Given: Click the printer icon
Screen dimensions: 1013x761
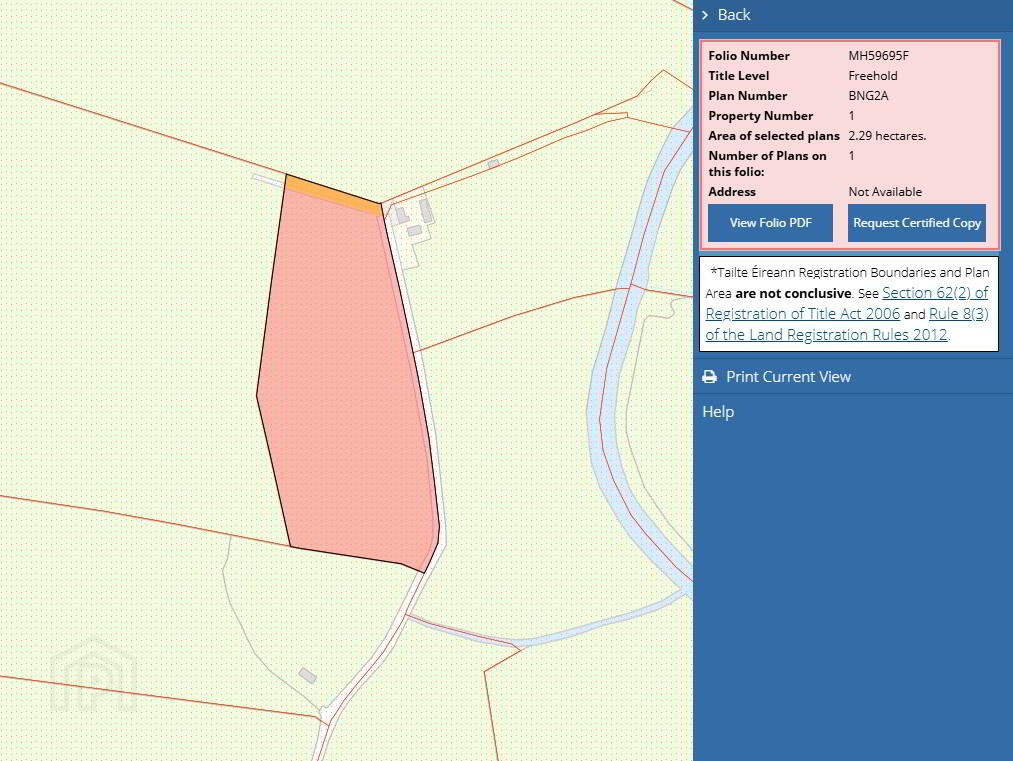Looking at the screenshot, I should (710, 377).
